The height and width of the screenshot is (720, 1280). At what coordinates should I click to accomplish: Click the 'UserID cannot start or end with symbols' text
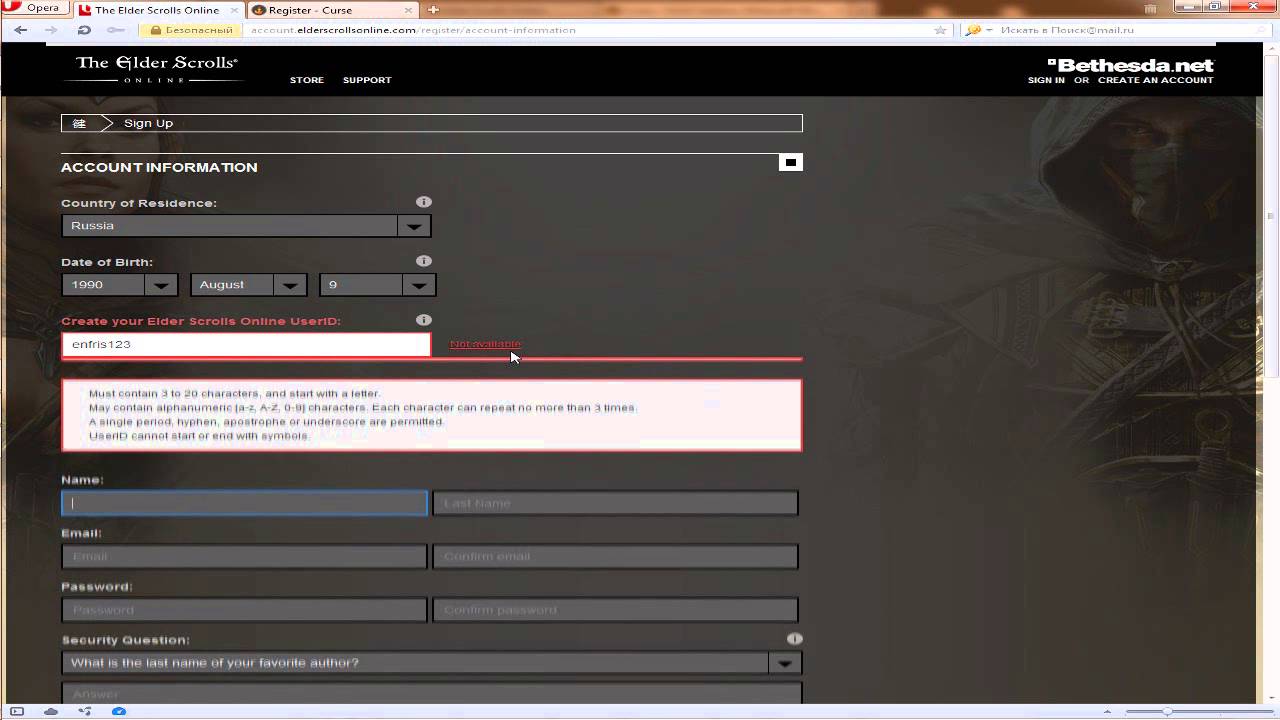199,436
